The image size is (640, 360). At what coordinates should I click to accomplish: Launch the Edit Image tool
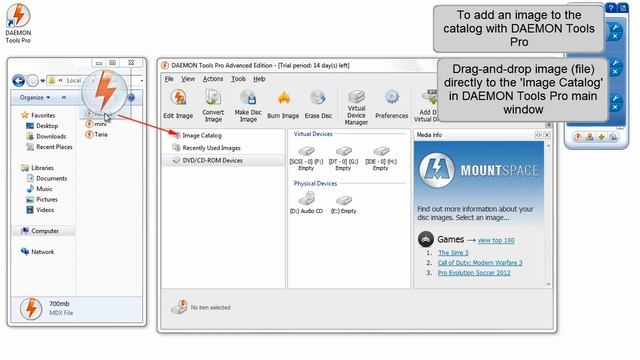click(x=178, y=104)
